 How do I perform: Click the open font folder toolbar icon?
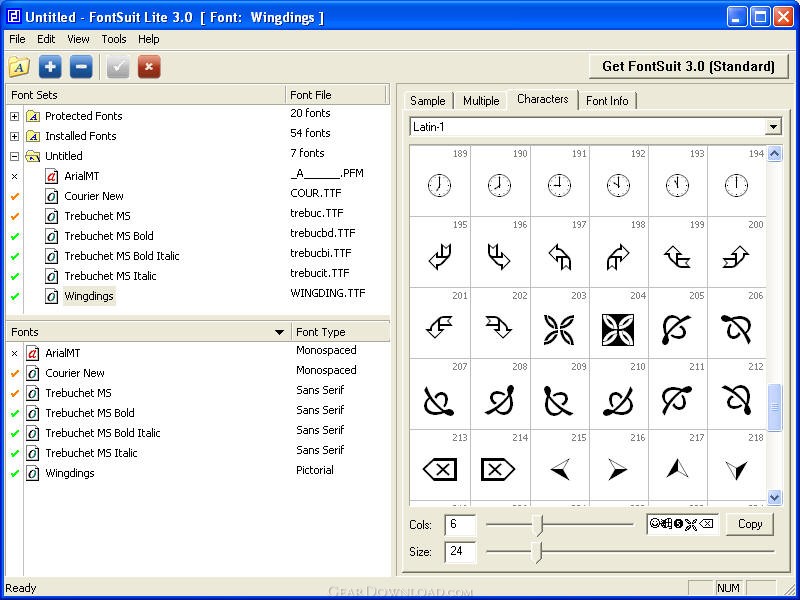click(19, 67)
